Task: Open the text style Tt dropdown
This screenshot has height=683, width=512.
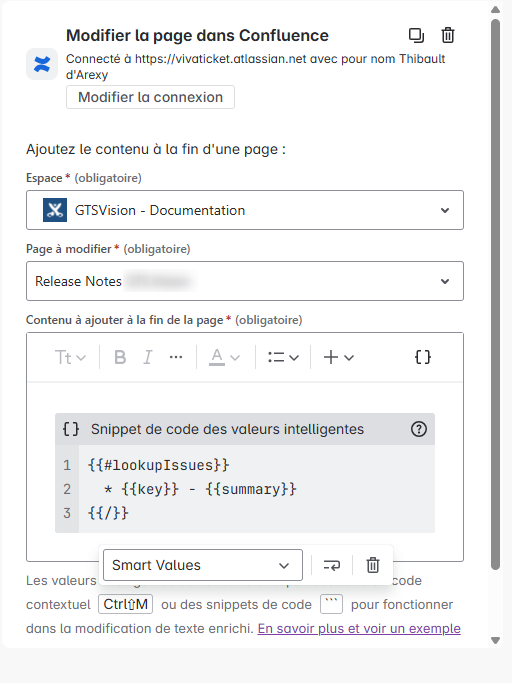Action: 70,358
